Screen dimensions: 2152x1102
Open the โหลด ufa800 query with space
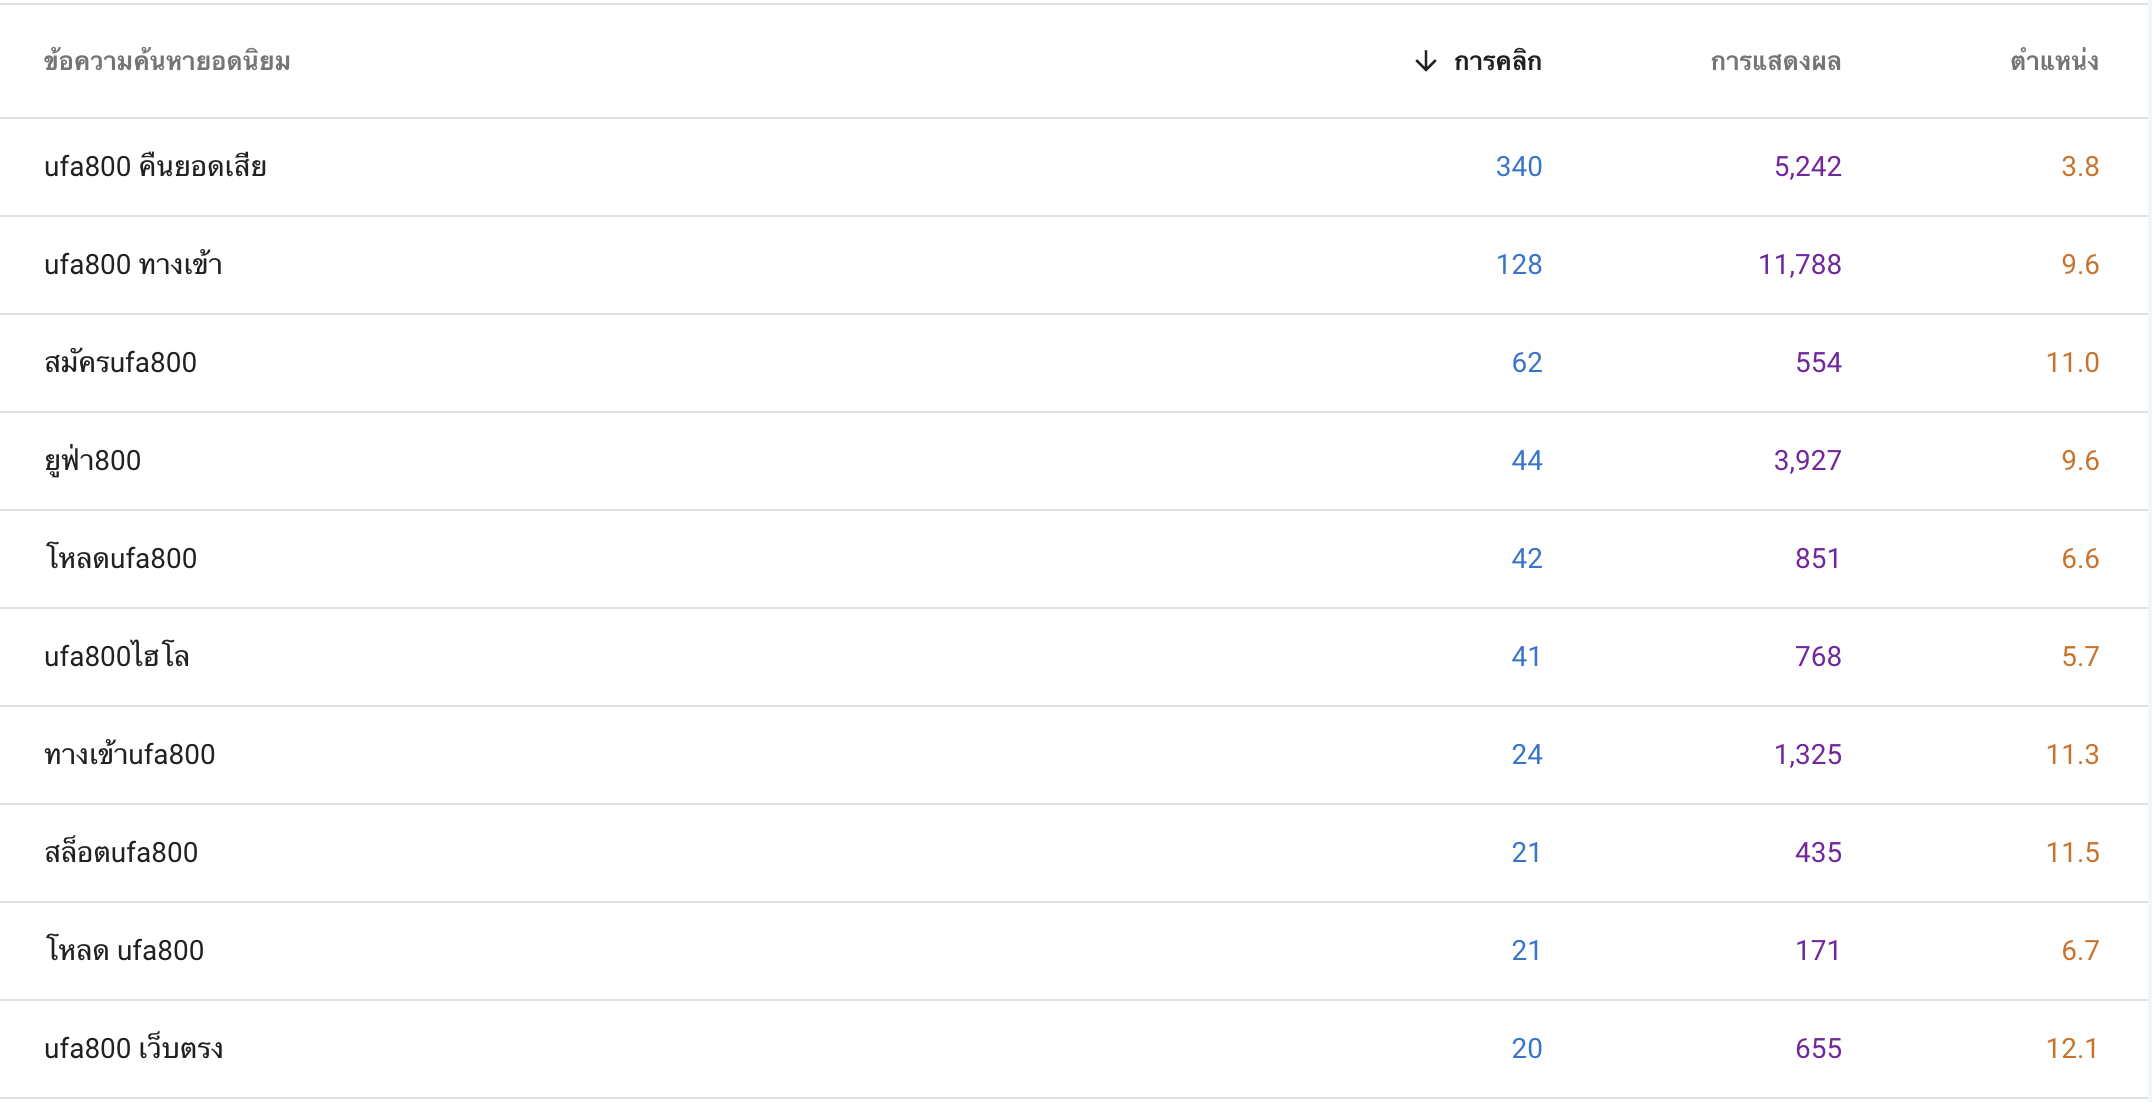tap(1074, 951)
